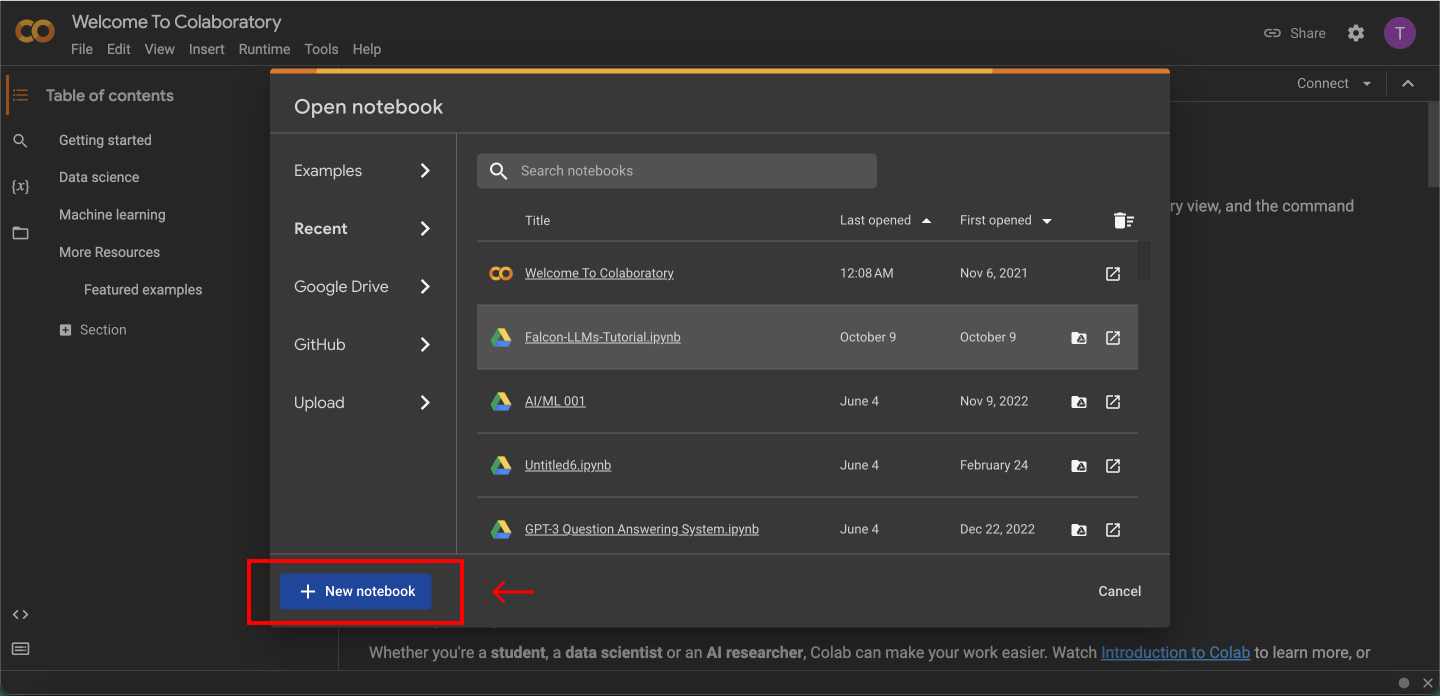1440x696 pixels.
Task: Open the Insert menu
Action: (207, 49)
